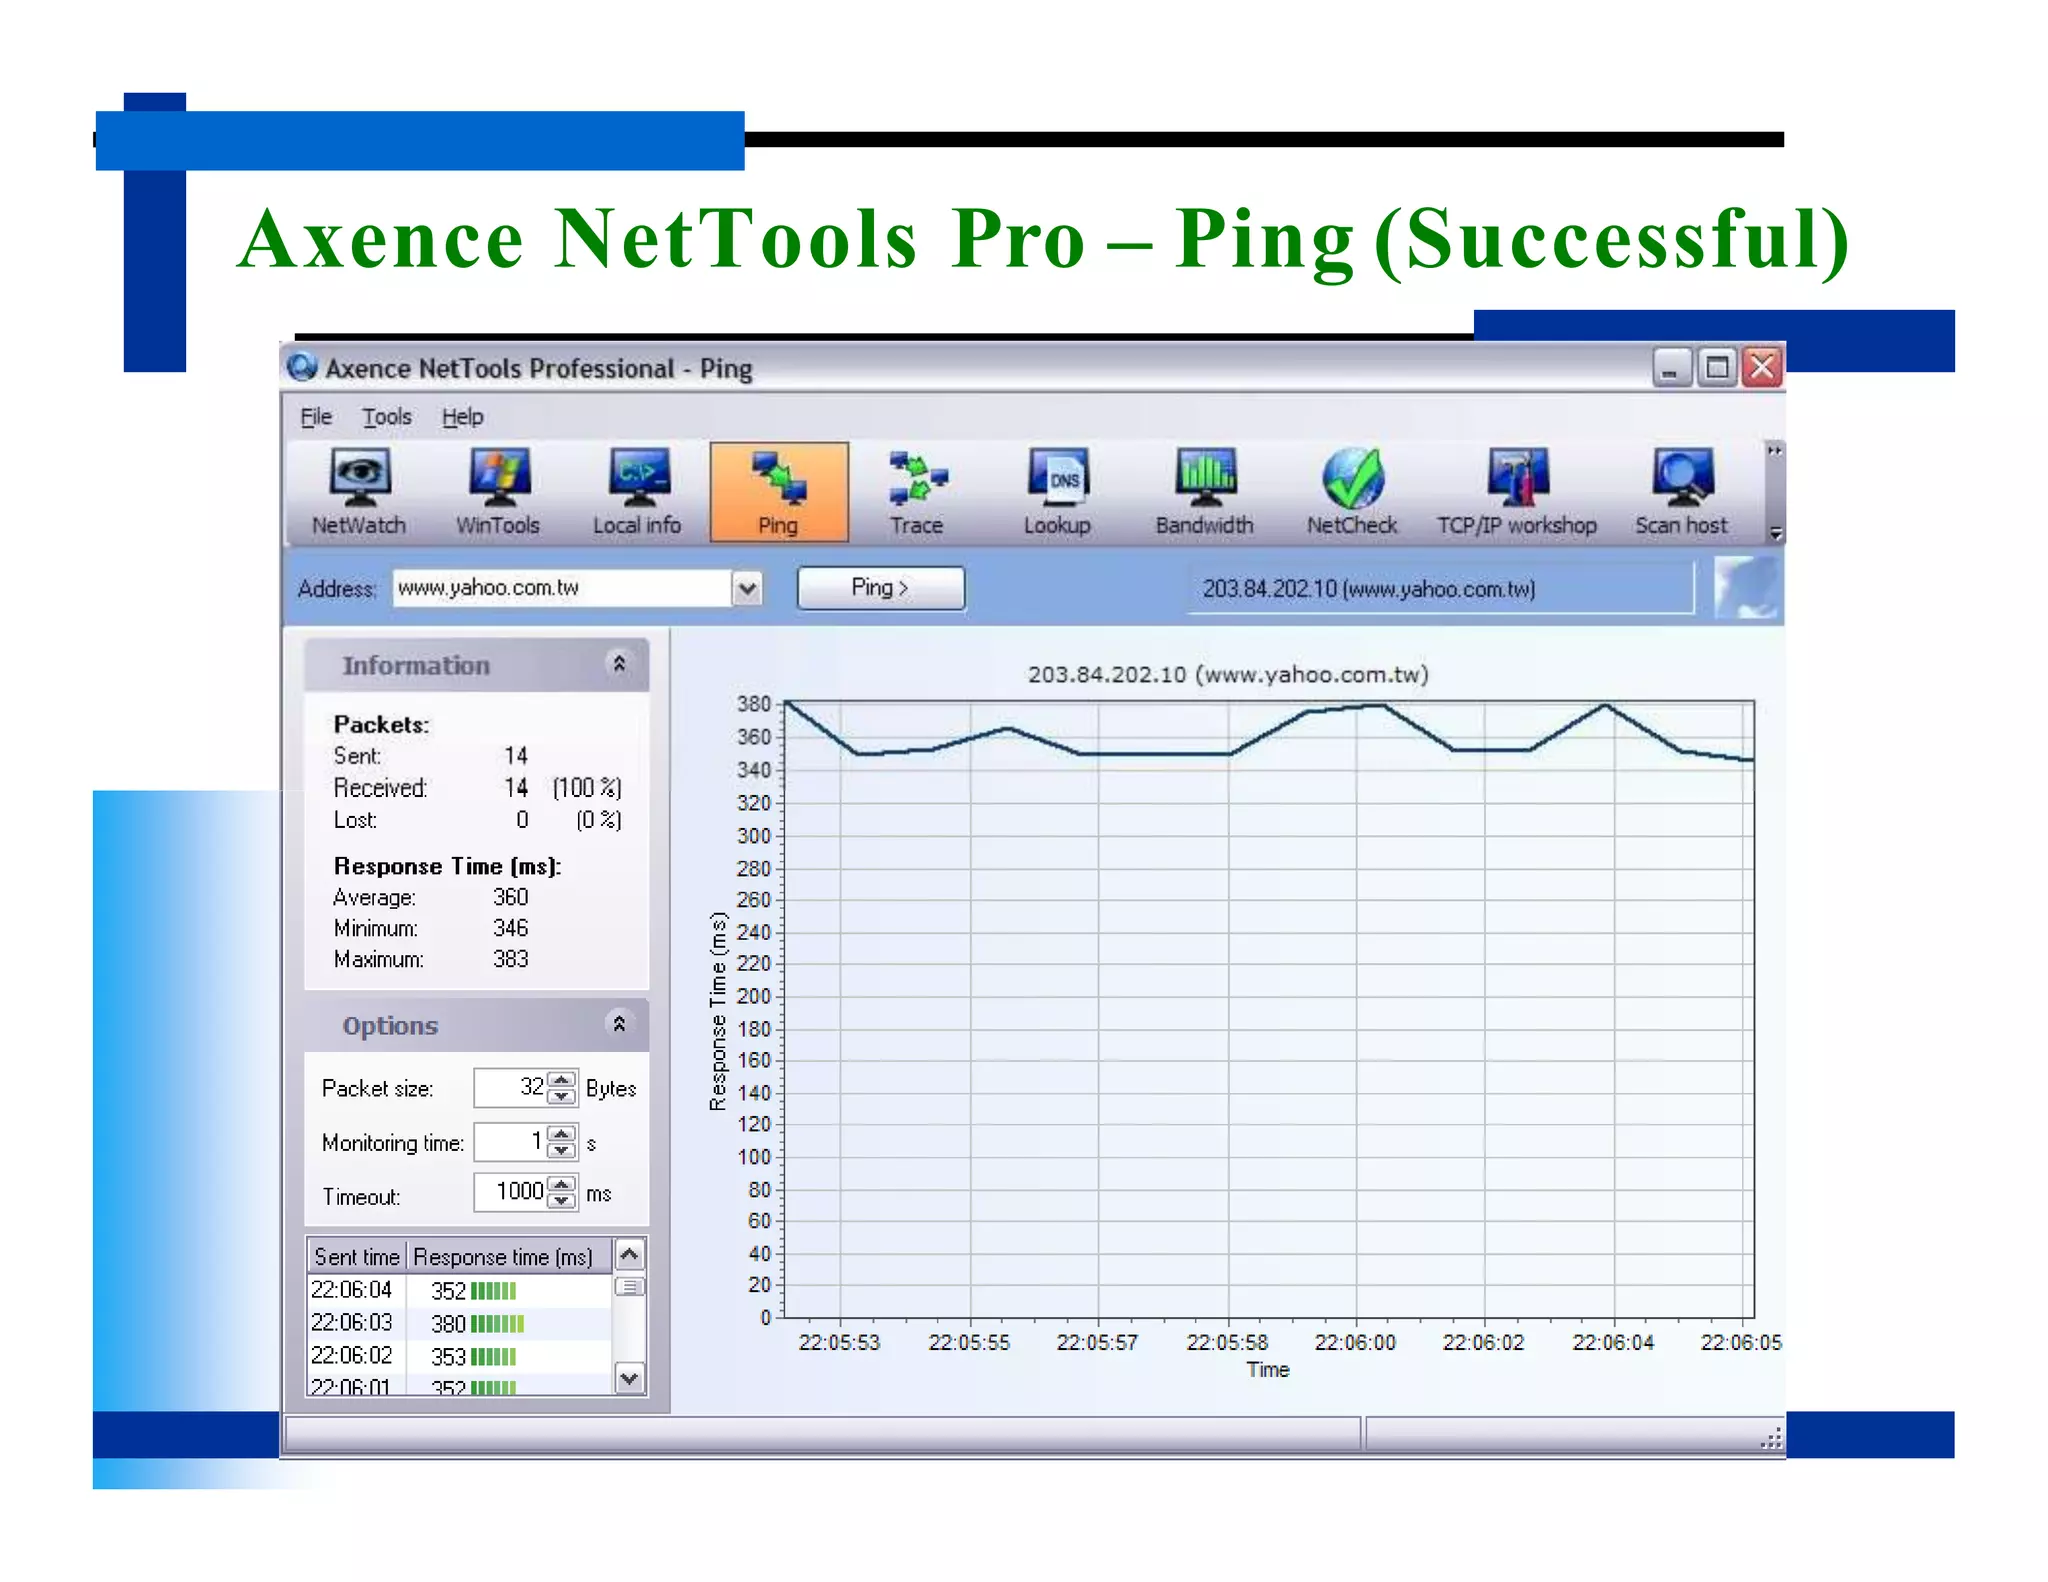Select the 22:06:02 ping result row
This screenshot has width=2048, height=1582.
pyautogui.click(x=459, y=1356)
